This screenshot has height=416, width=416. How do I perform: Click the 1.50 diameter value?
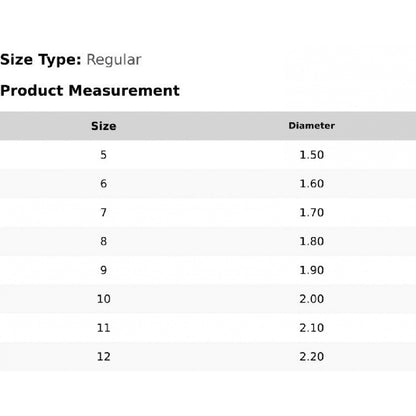coord(312,155)
